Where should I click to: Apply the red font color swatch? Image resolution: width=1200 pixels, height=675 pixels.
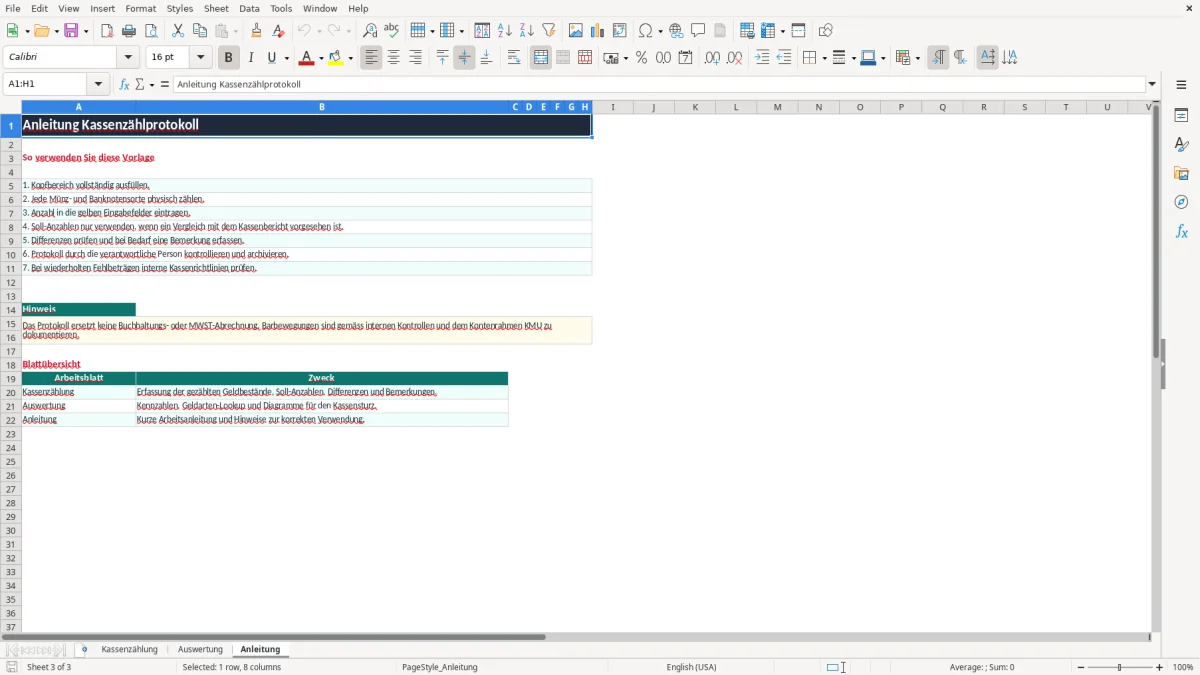[306, 58]
